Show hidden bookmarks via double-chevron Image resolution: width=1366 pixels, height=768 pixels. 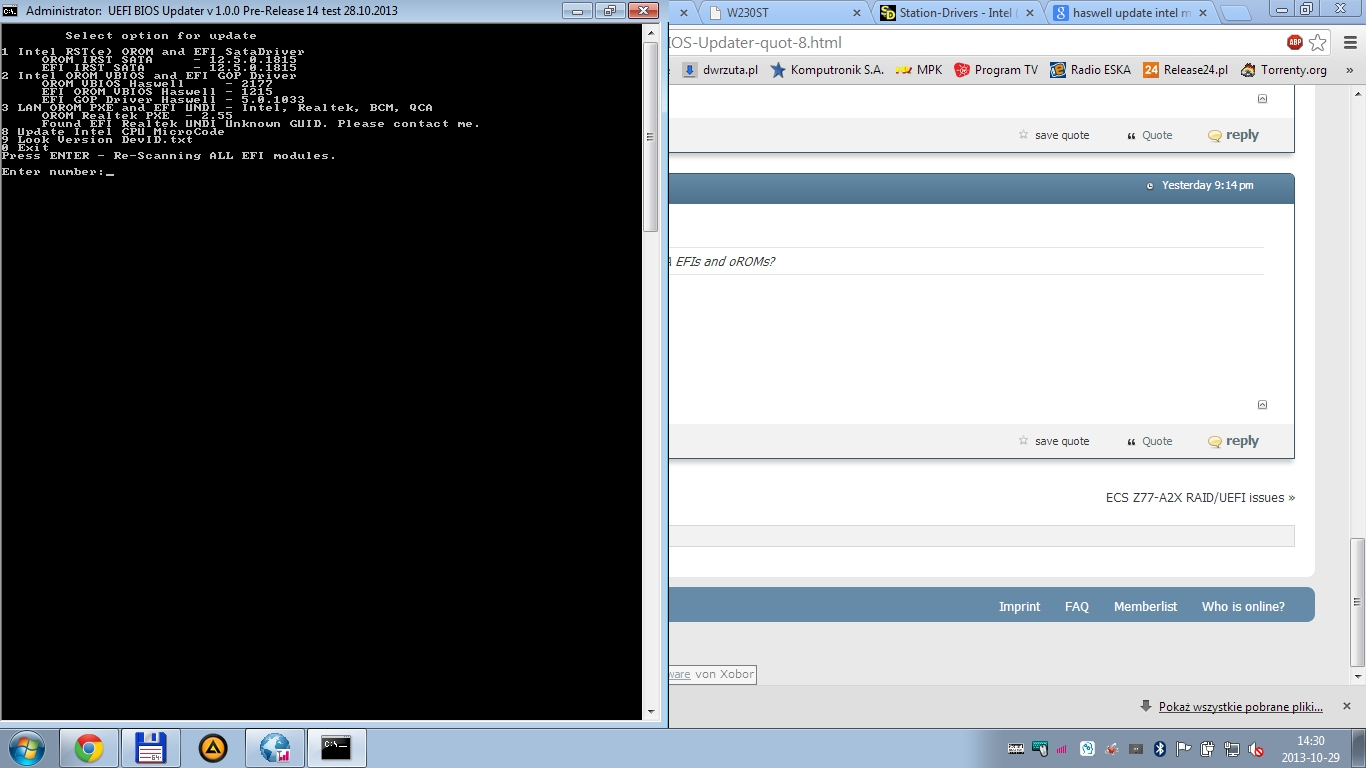(x=1350, y=70)
